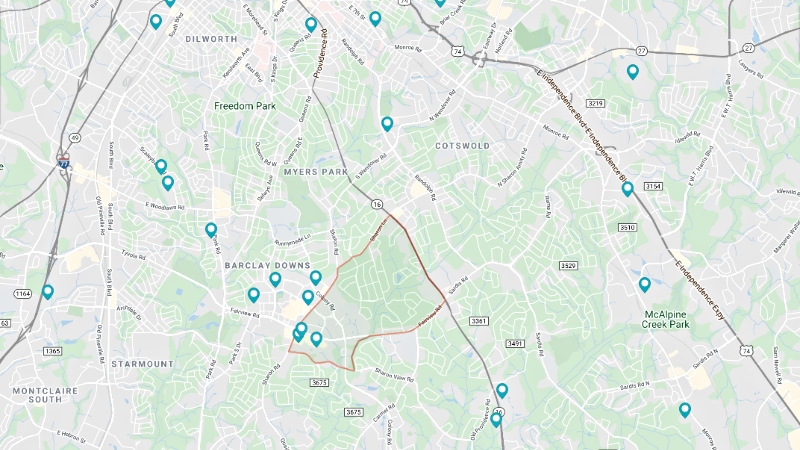The height and width of the screenshot is (450, 800).
Task: Click the lower pin above E Woodlawn Rd
Action: [168, 183]
